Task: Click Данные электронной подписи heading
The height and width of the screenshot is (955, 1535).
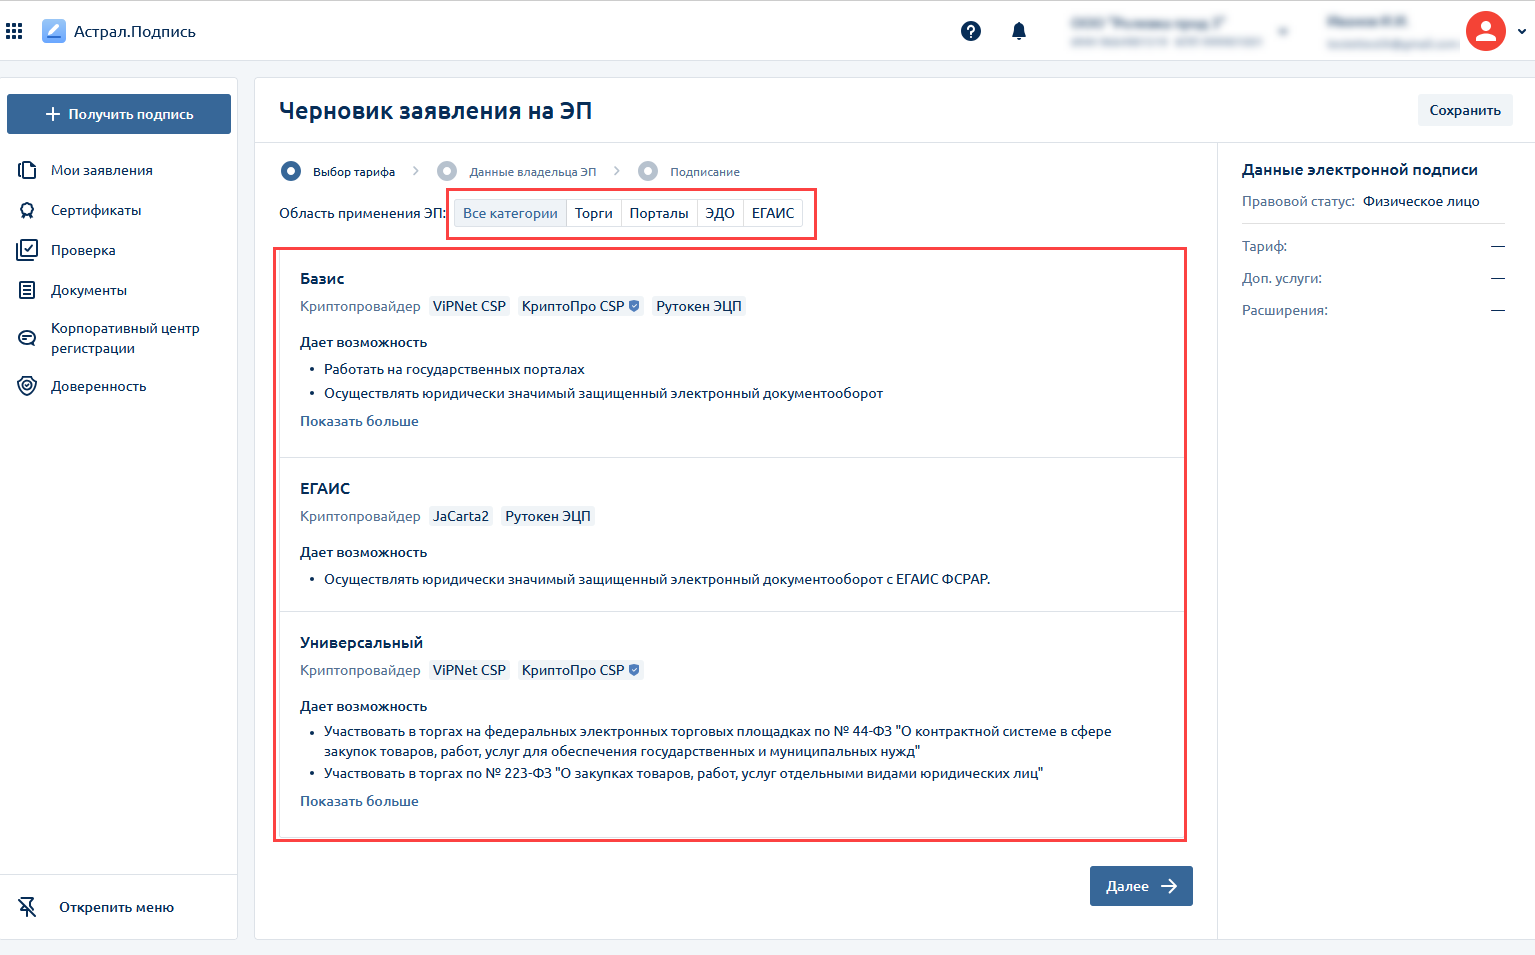Action: [x=1359, y=170]
